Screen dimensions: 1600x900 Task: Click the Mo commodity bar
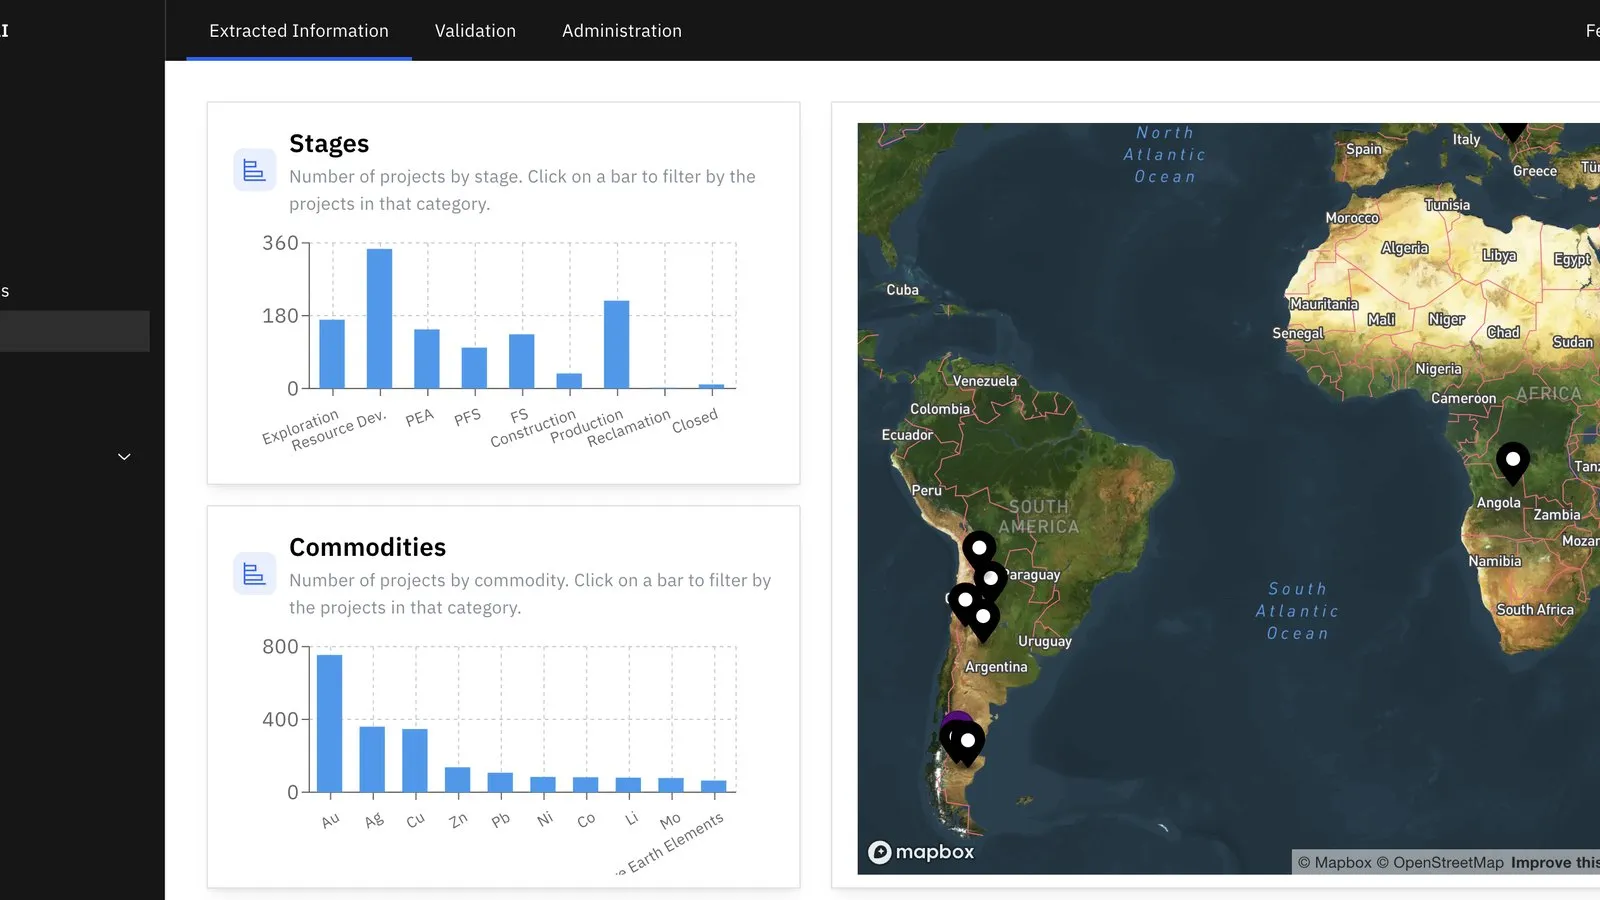point(671,785)
